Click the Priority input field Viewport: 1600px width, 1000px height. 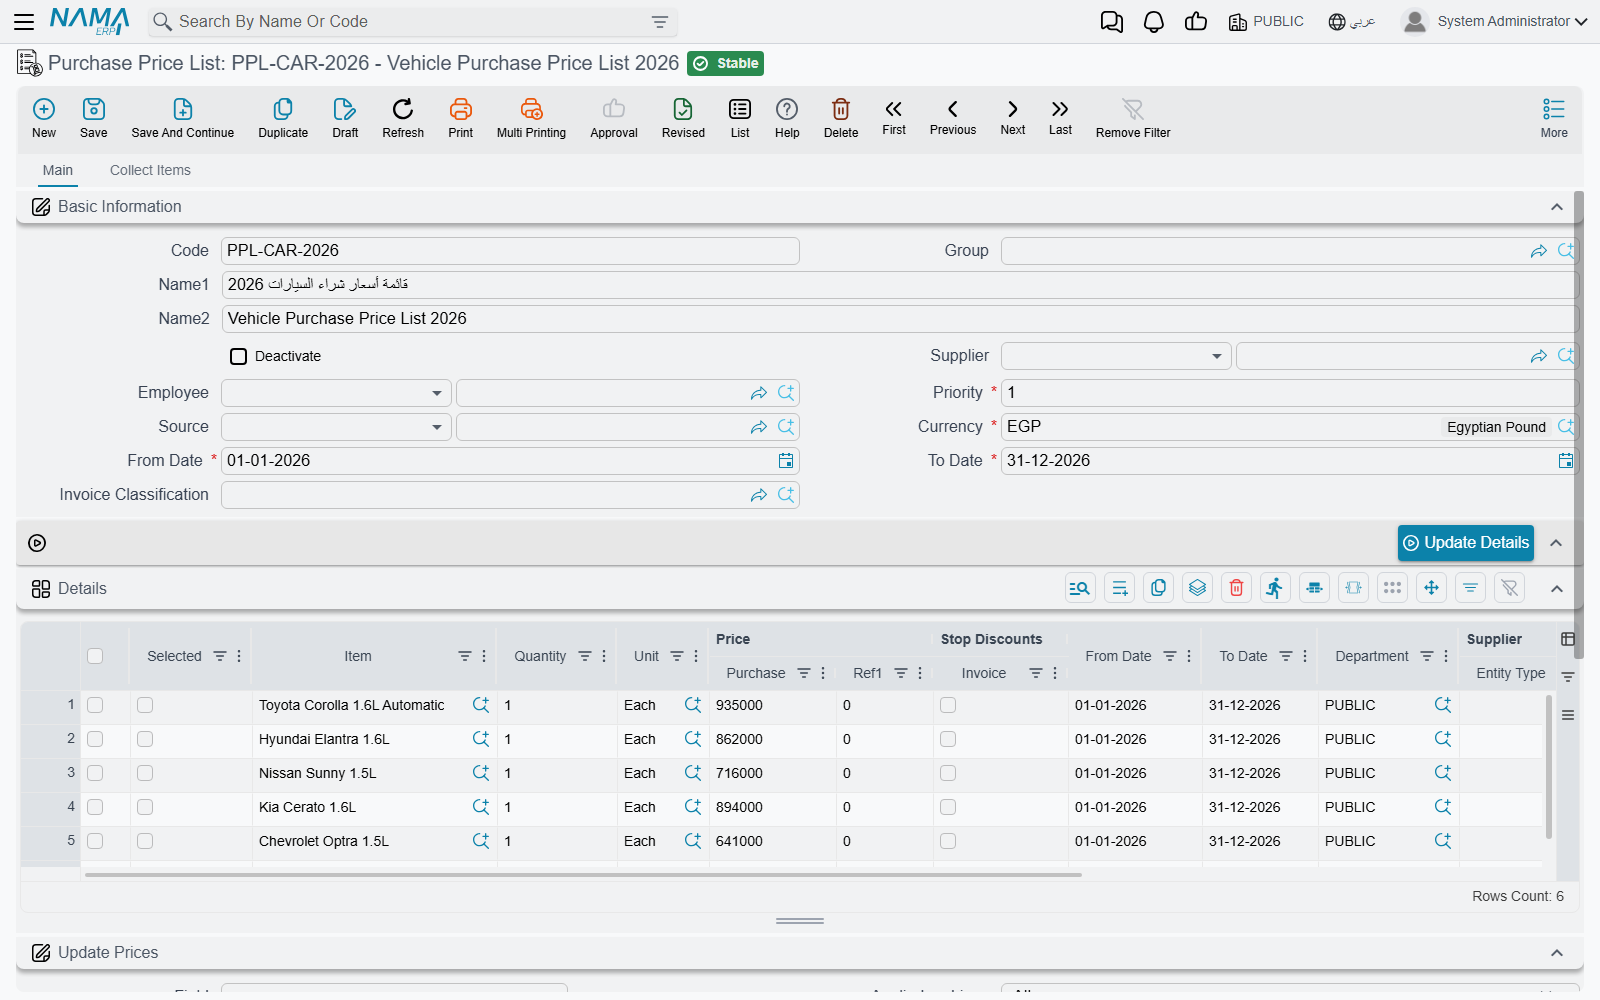[1290, 393]
